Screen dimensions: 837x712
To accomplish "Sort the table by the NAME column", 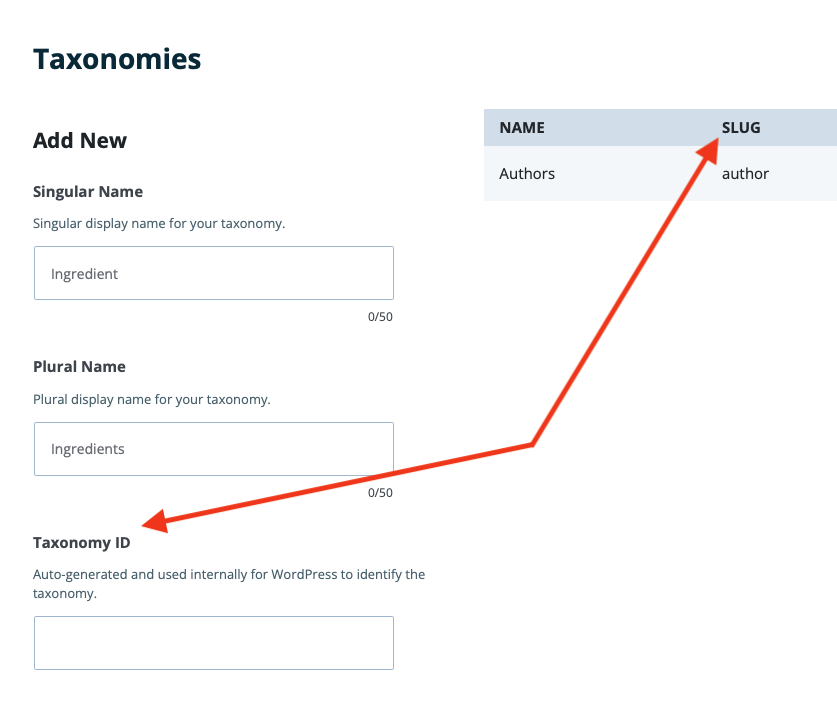I will click(522, 127).
